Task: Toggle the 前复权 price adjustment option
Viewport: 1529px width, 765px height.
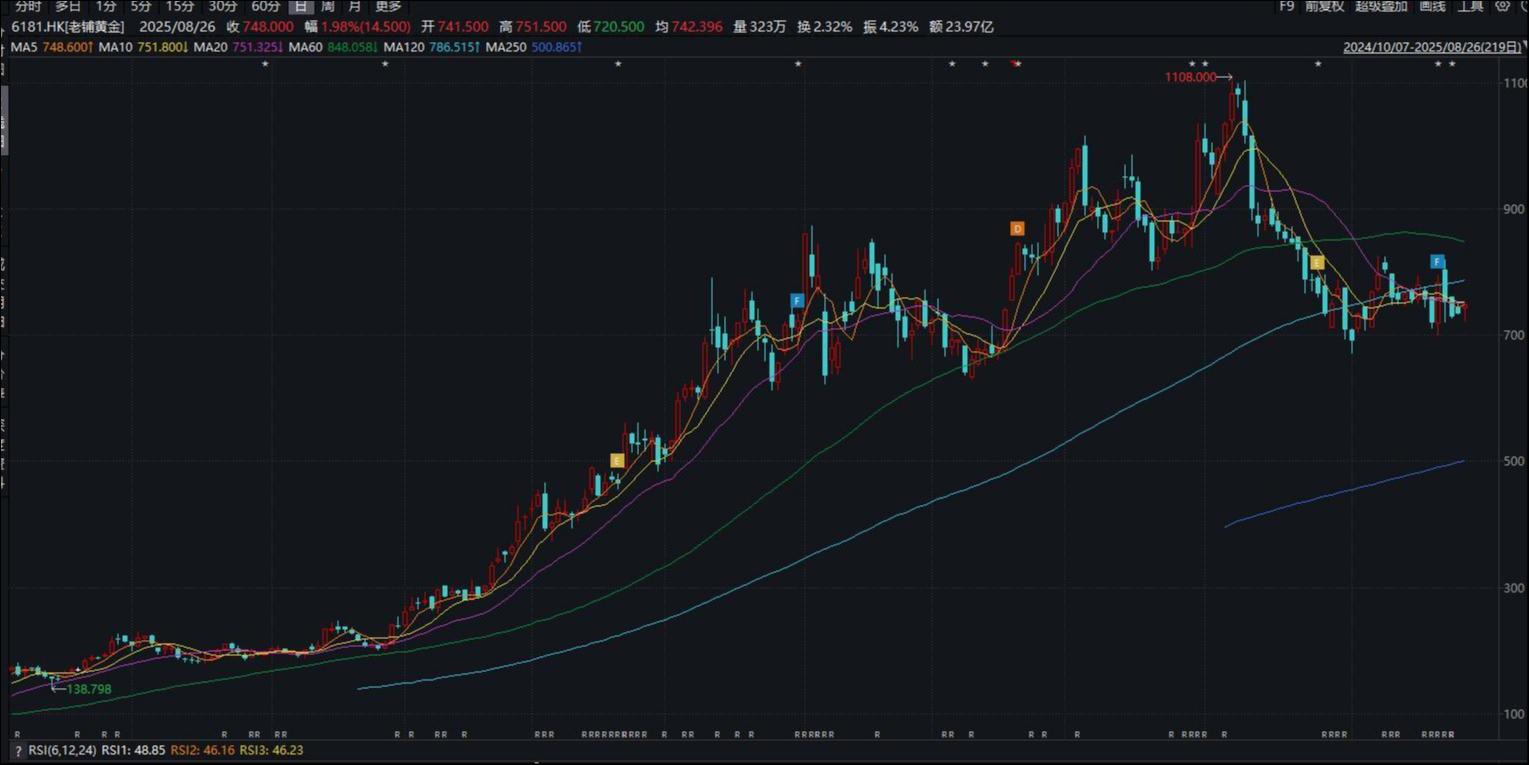Action: pos(1326,6)
